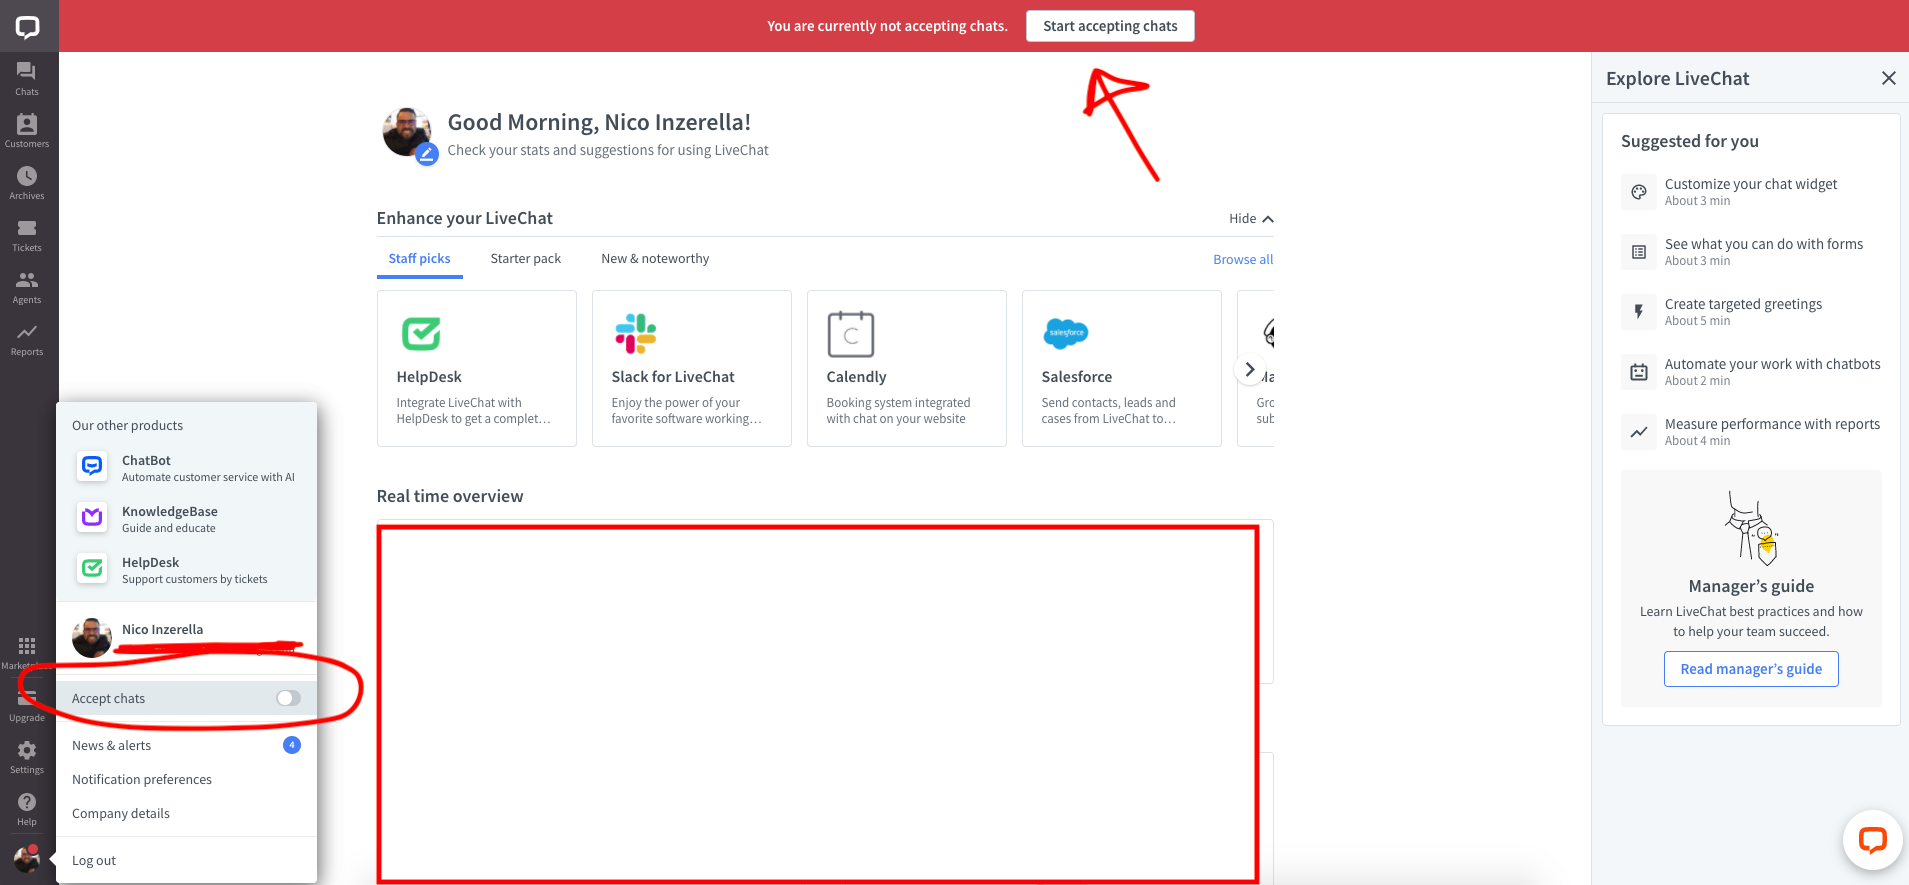
Task: Open the floating chat widget bubble
Action: click(x=1872, y=840)
